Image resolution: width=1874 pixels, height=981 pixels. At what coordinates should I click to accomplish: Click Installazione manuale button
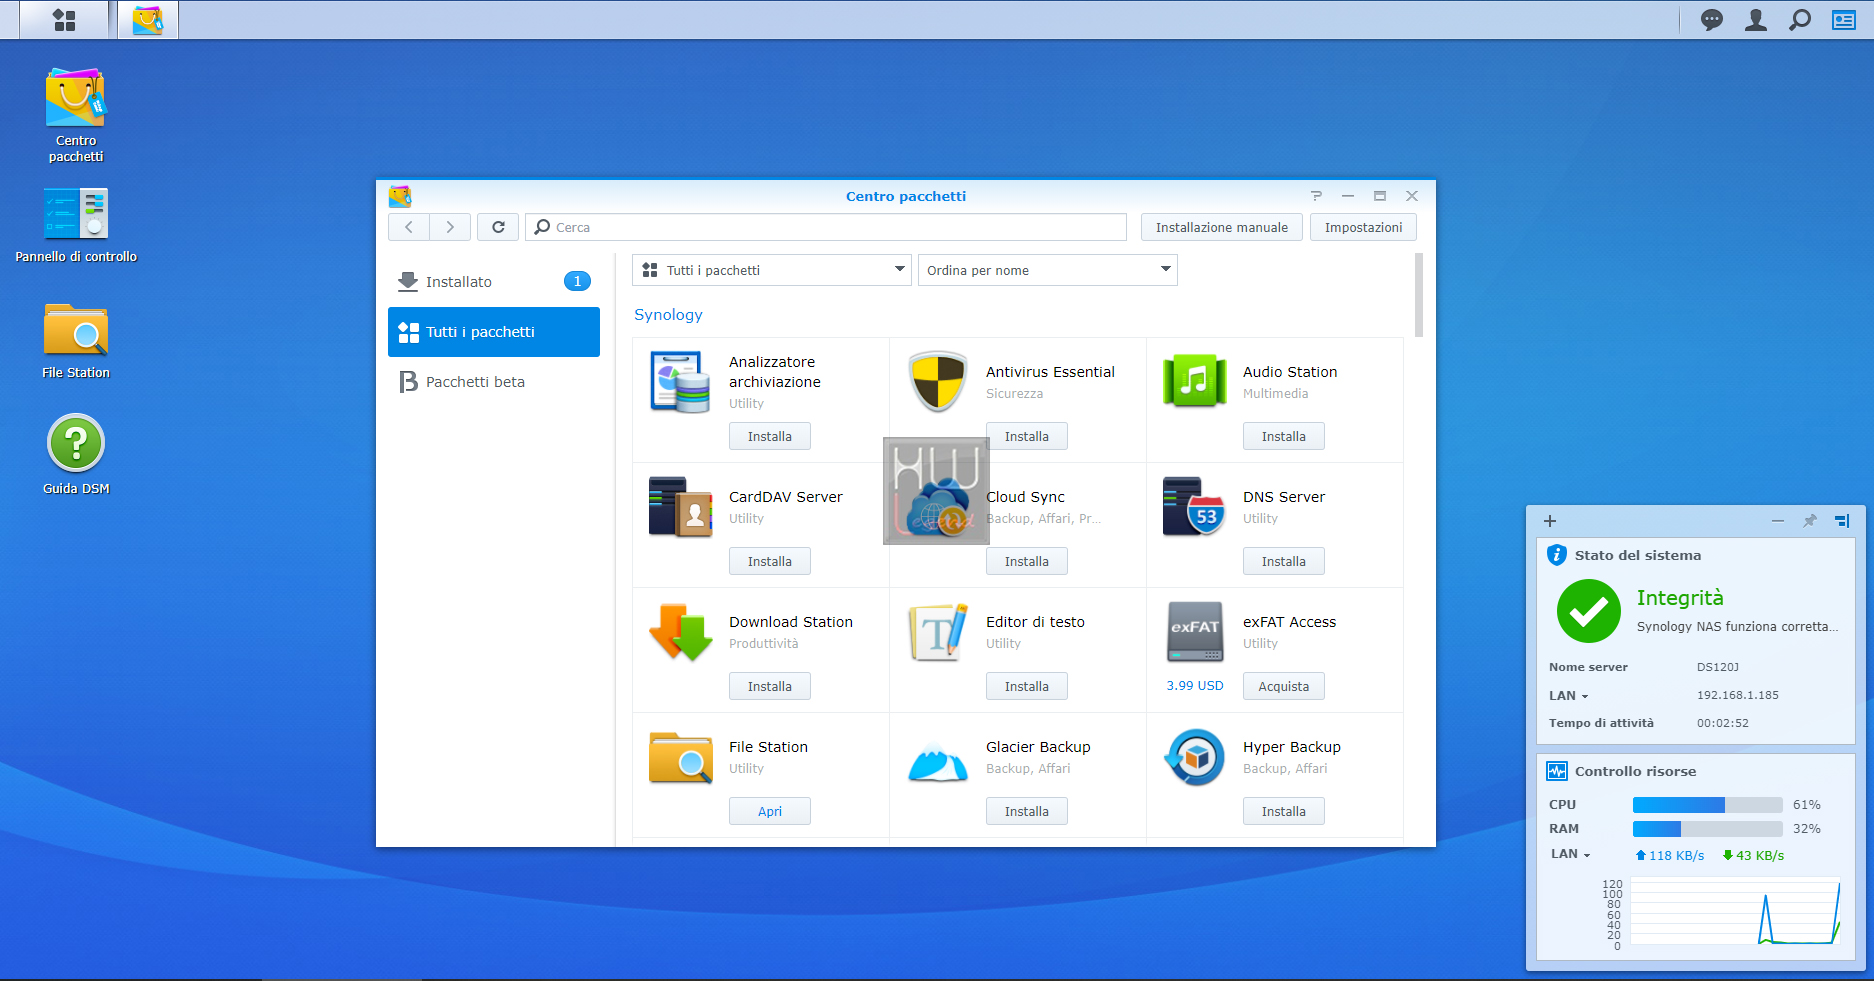[x=1222, y=227]
